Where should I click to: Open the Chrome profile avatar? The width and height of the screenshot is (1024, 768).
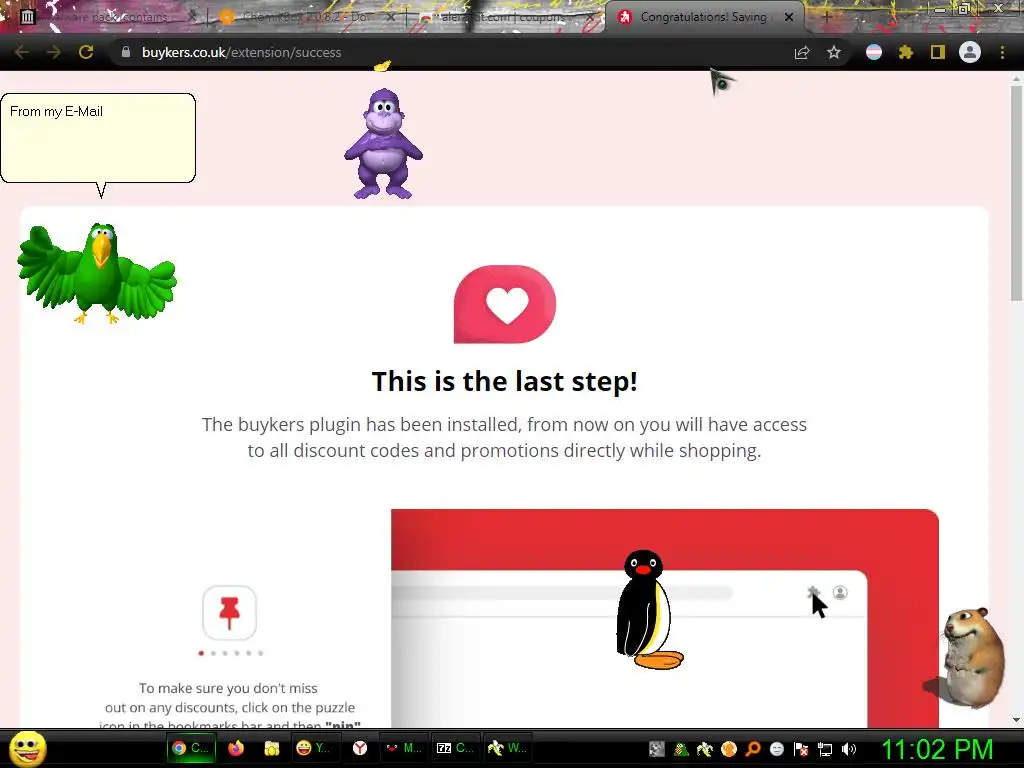click(x=970, y=52)
